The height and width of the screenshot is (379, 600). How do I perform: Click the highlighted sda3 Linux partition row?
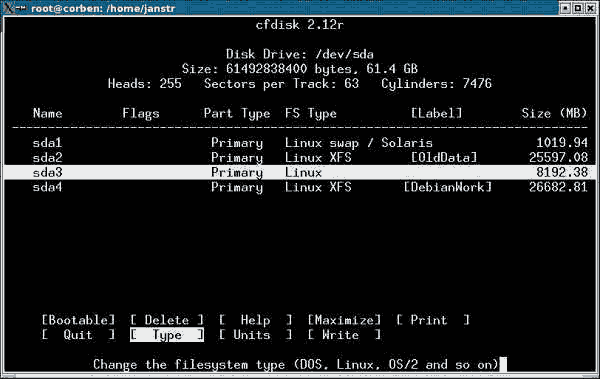(x=300, y=172)
